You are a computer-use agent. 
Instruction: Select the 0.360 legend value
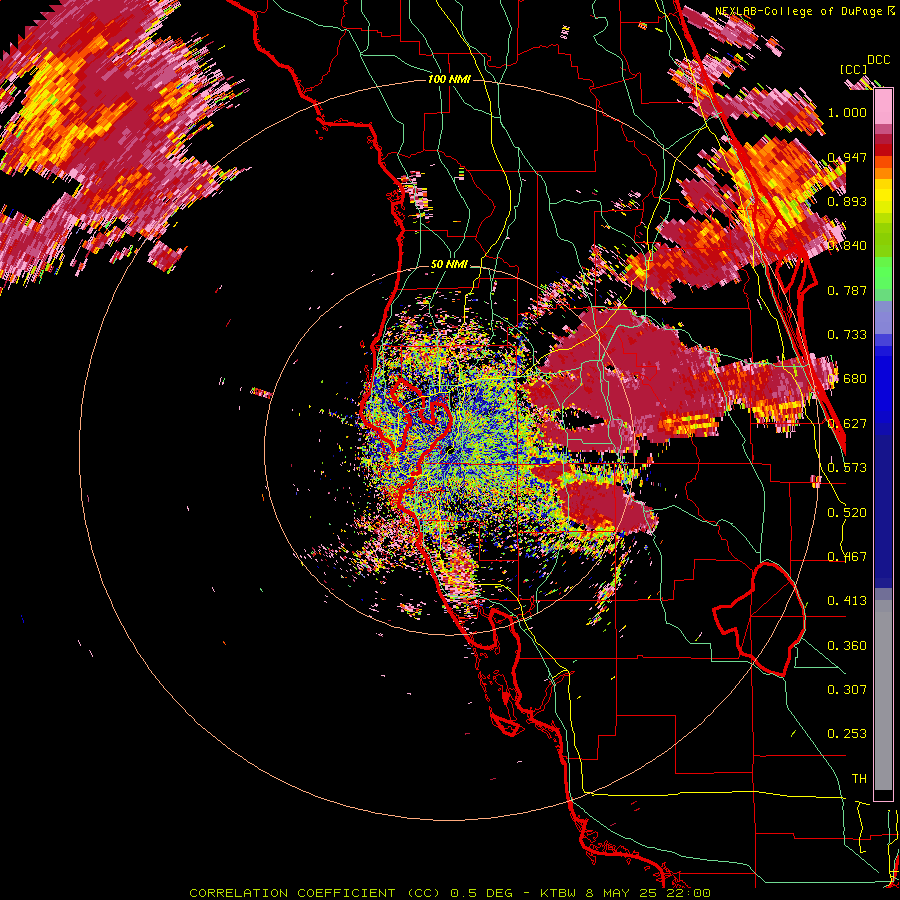(847, 646)
